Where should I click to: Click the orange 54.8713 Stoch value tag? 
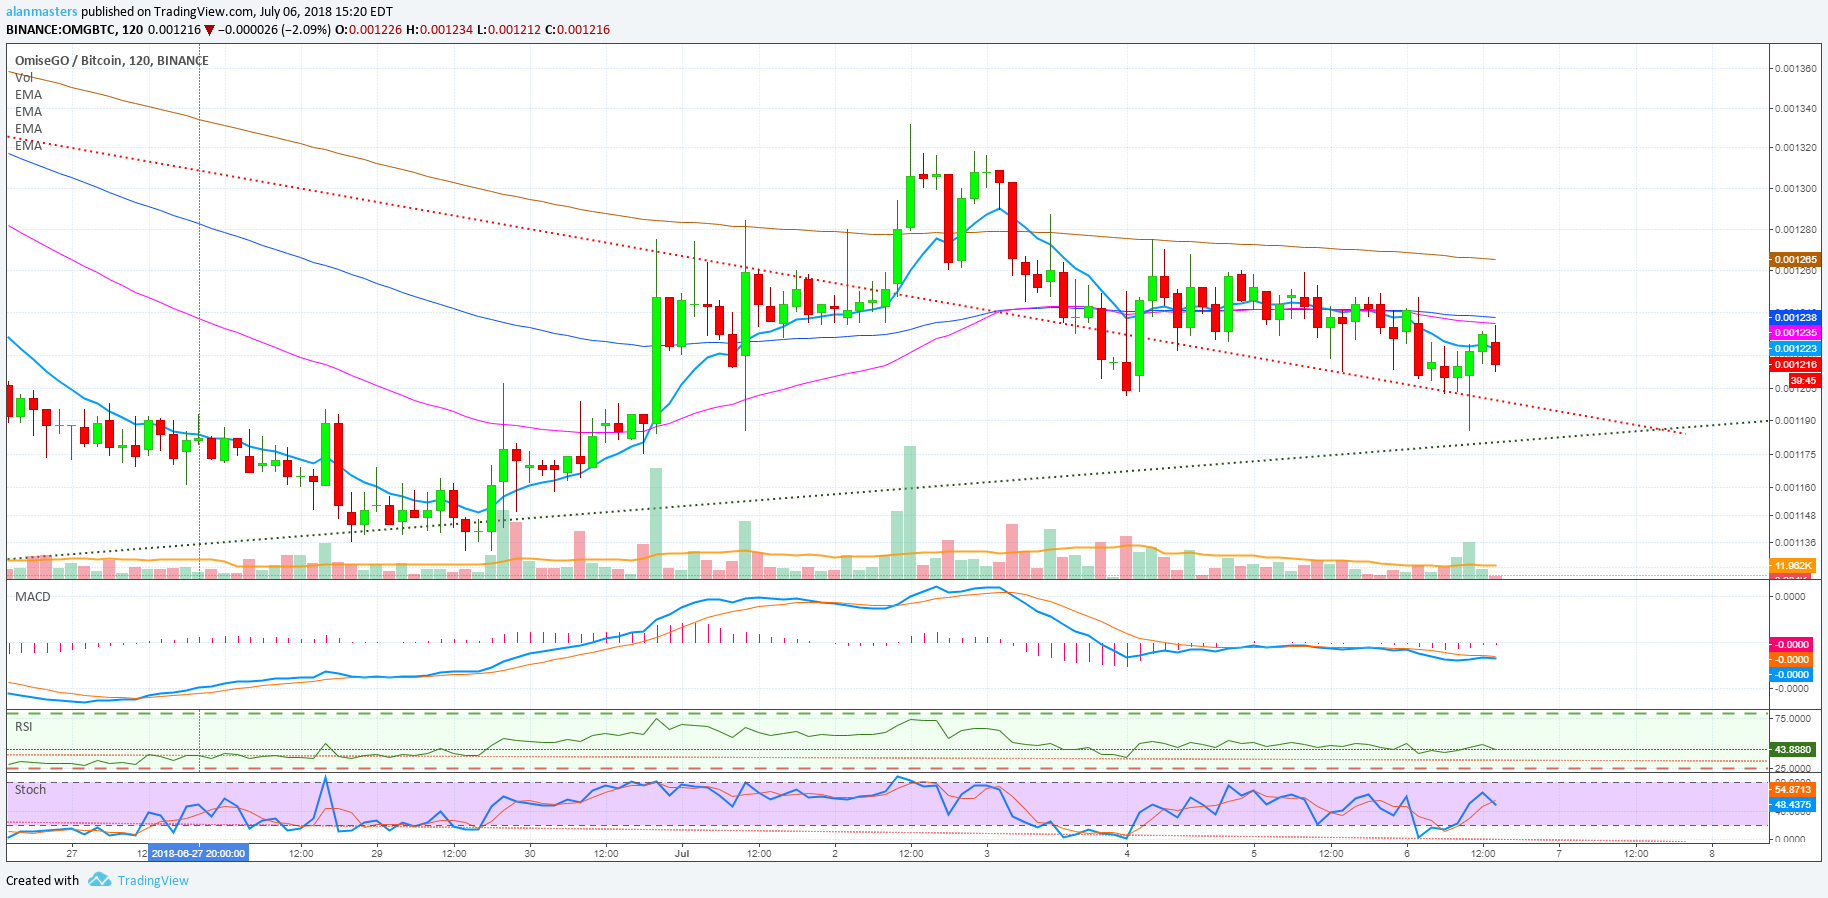[1795, 790]
